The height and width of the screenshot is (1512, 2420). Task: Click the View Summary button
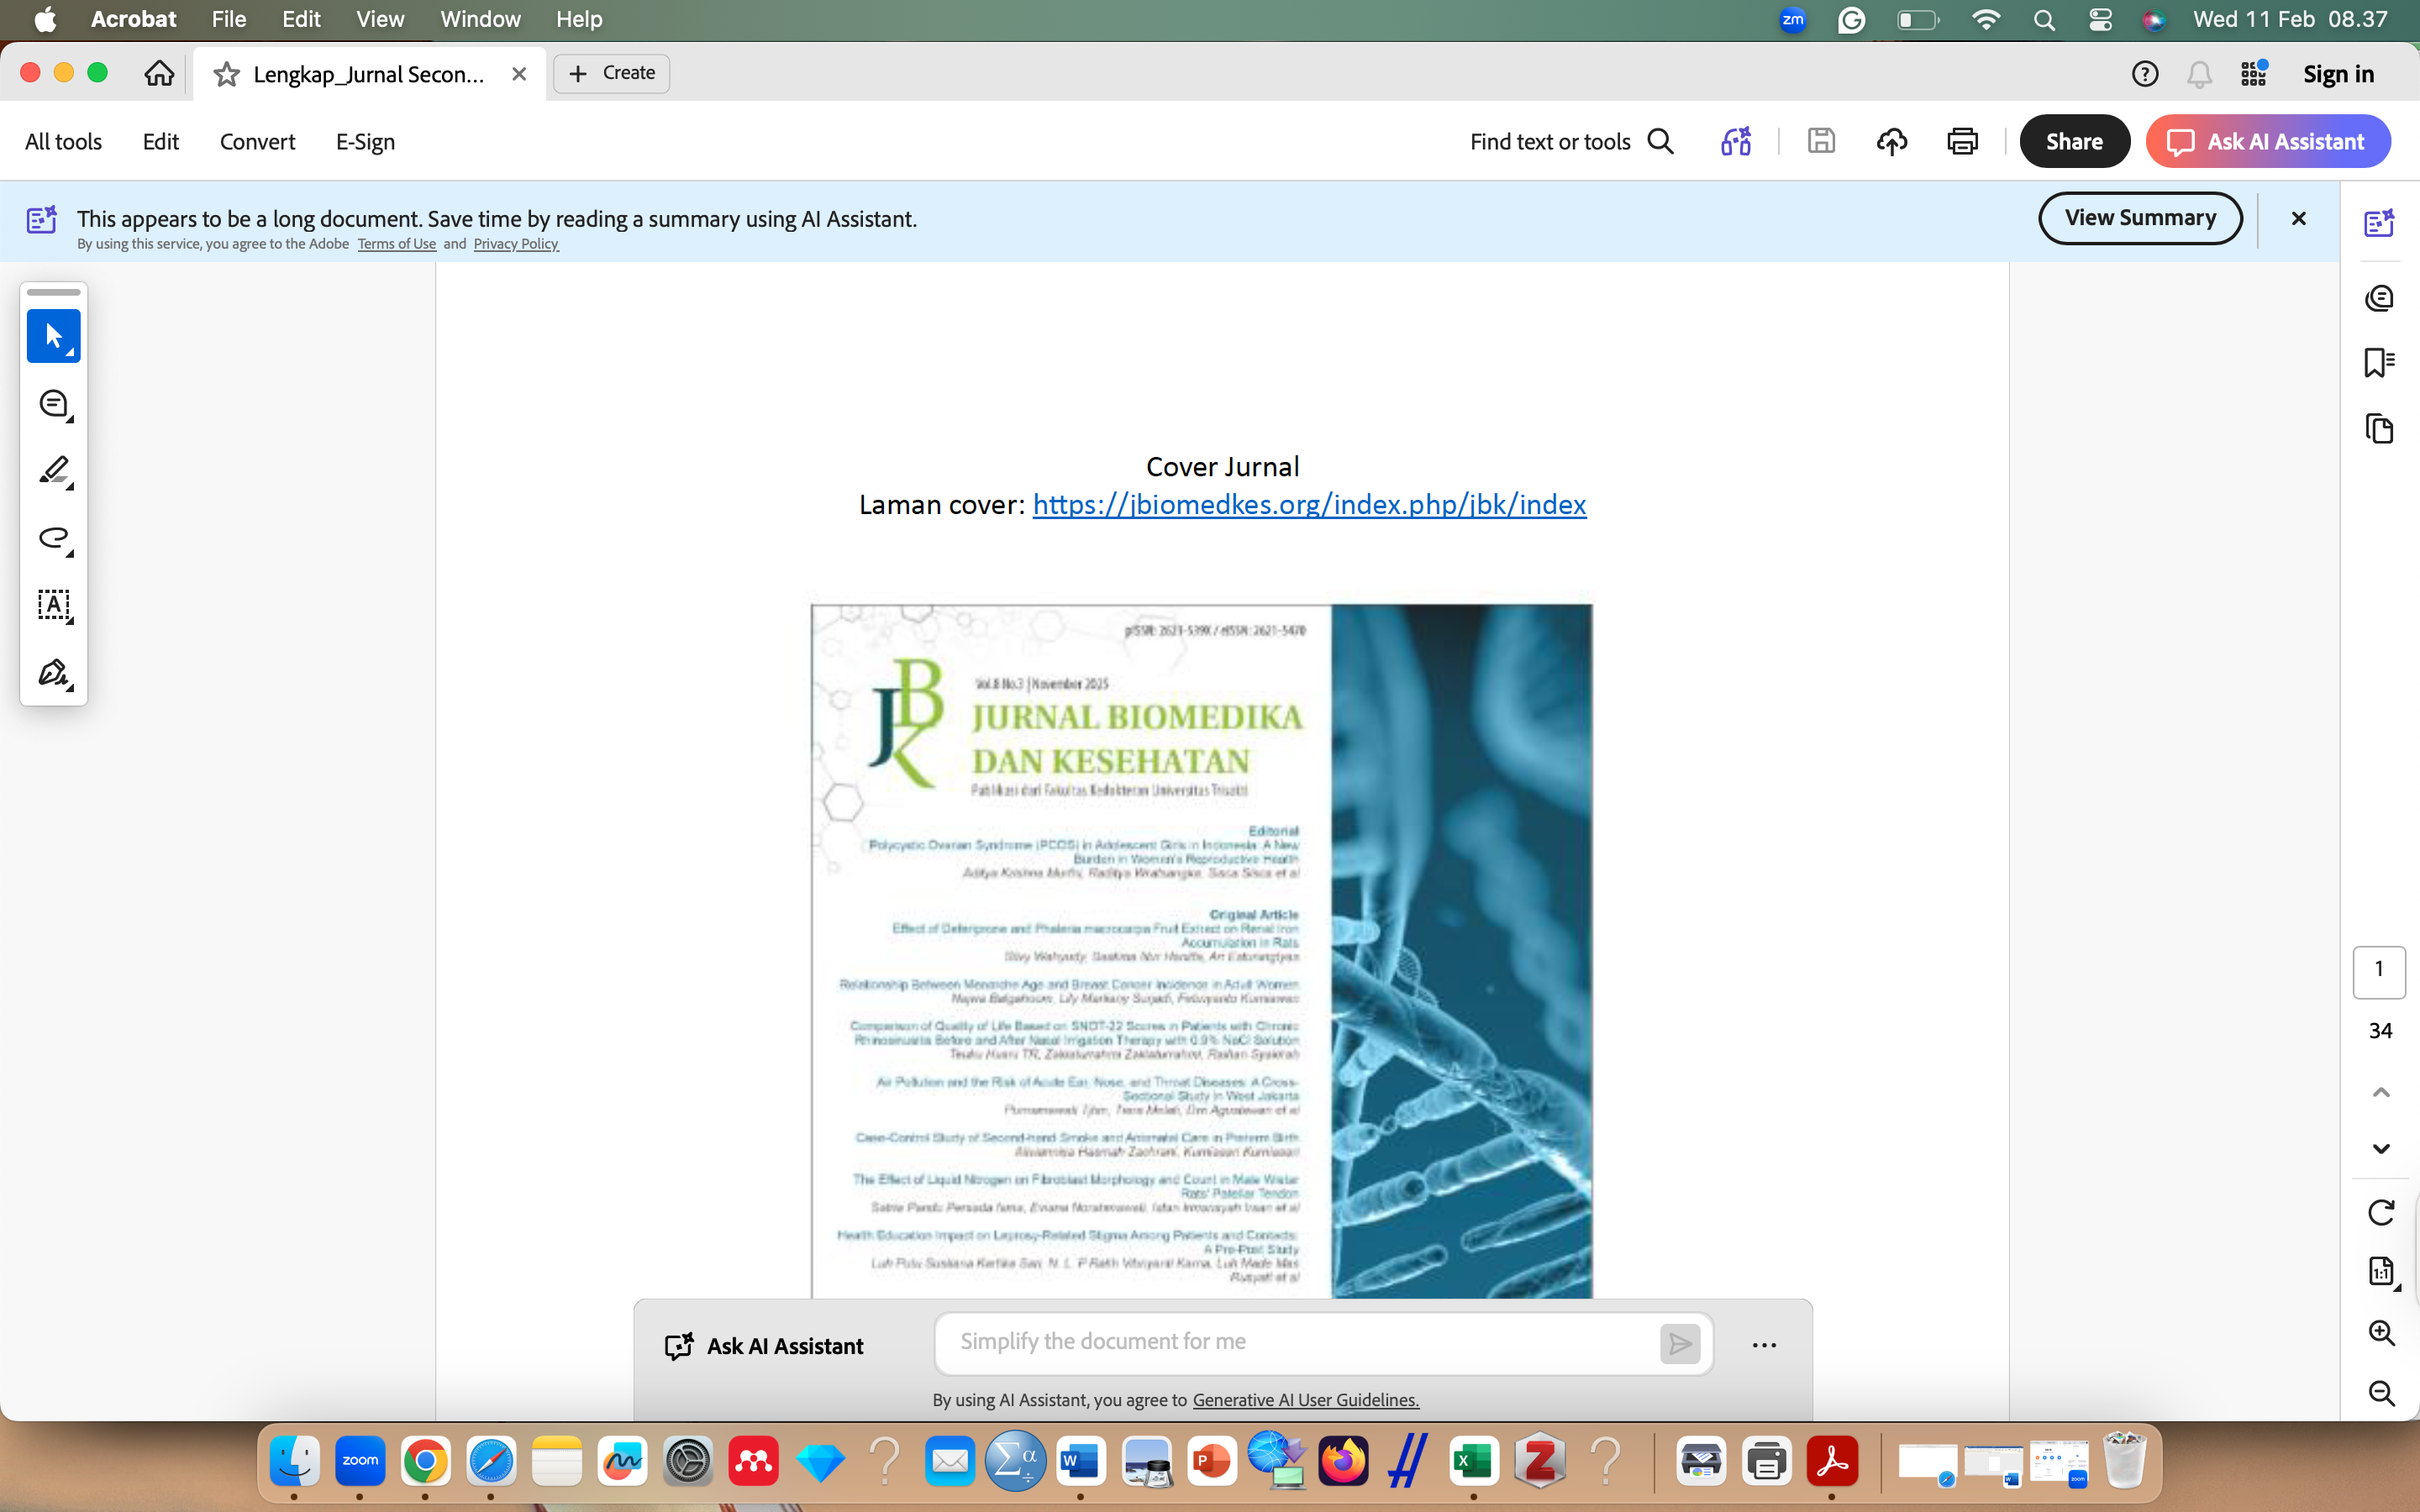(x=2140, y=218)
